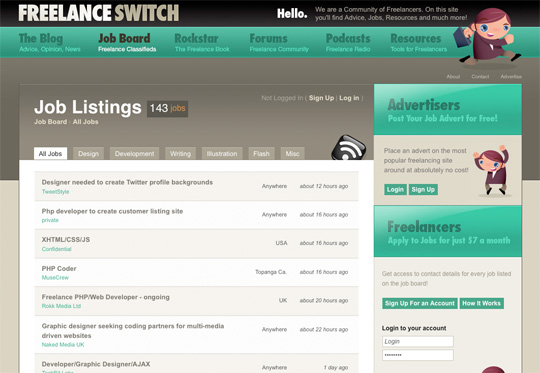Click Log In beside Not Logged In

pyautogui.click(x=349, y=98)
